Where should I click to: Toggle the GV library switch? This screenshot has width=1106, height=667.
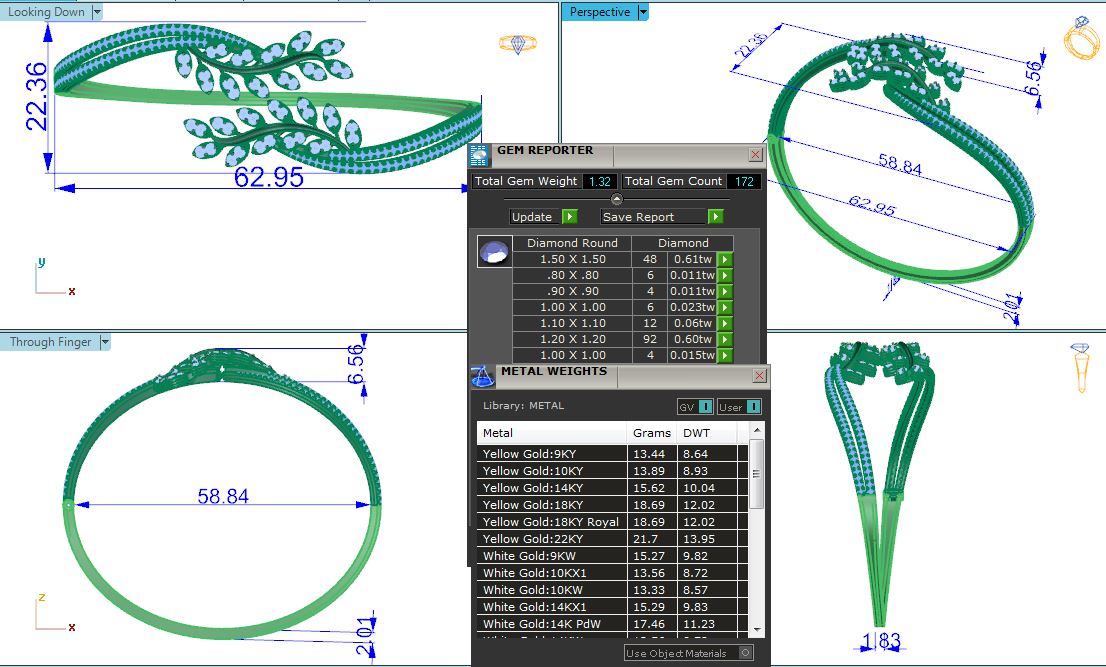click(x=705, y=406)
